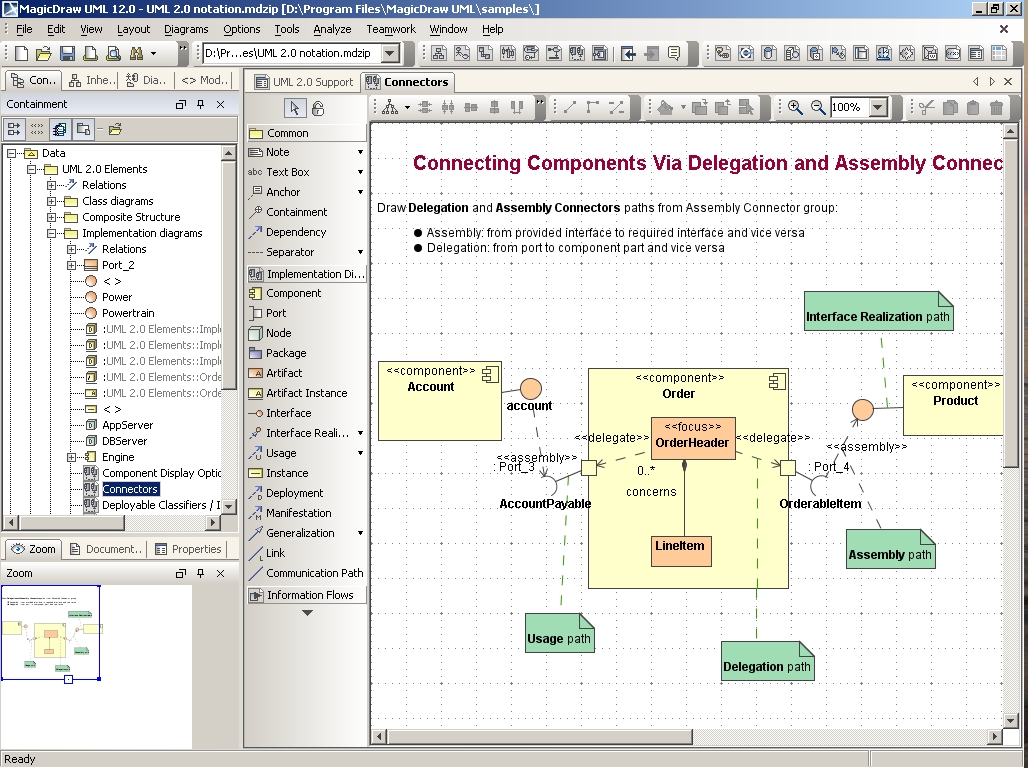Create a new project from main toolbar
This screenshot has height=768, width=1028.
[x=21, y=53]
